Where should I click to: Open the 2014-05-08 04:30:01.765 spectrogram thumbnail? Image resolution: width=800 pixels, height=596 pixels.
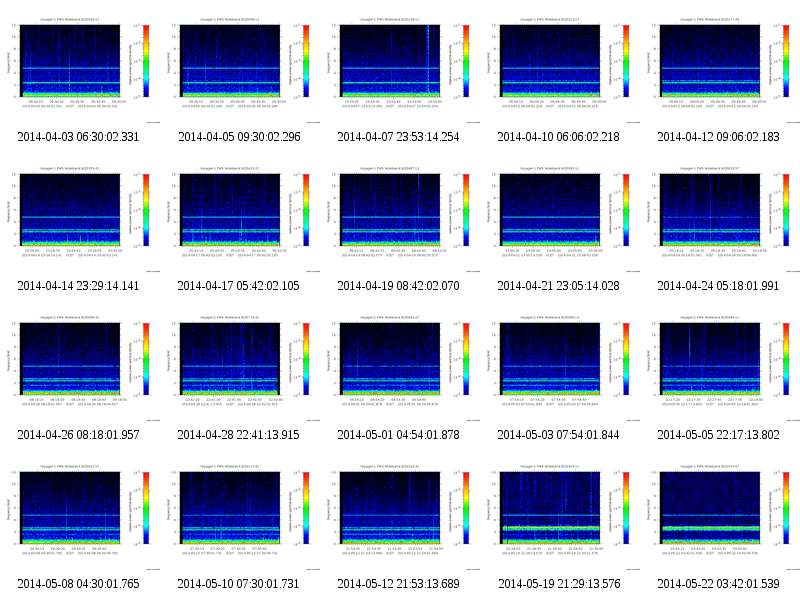pyautogui.click(x=80, y=513)
